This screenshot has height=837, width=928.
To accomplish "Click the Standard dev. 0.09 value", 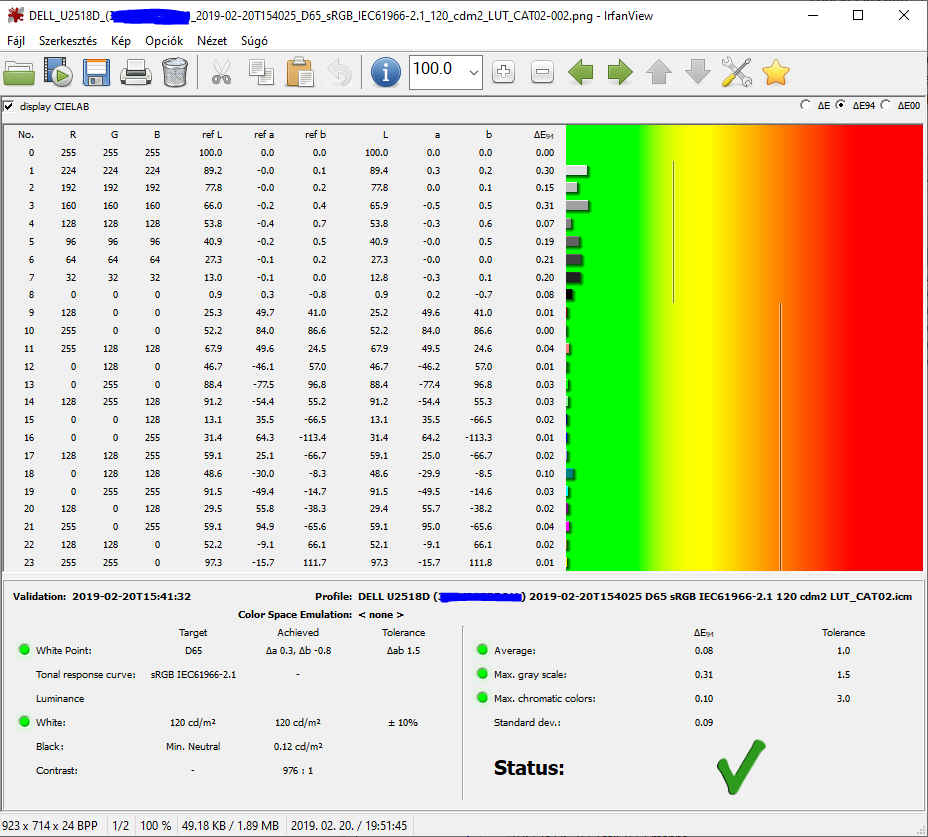I will [704, 723].
